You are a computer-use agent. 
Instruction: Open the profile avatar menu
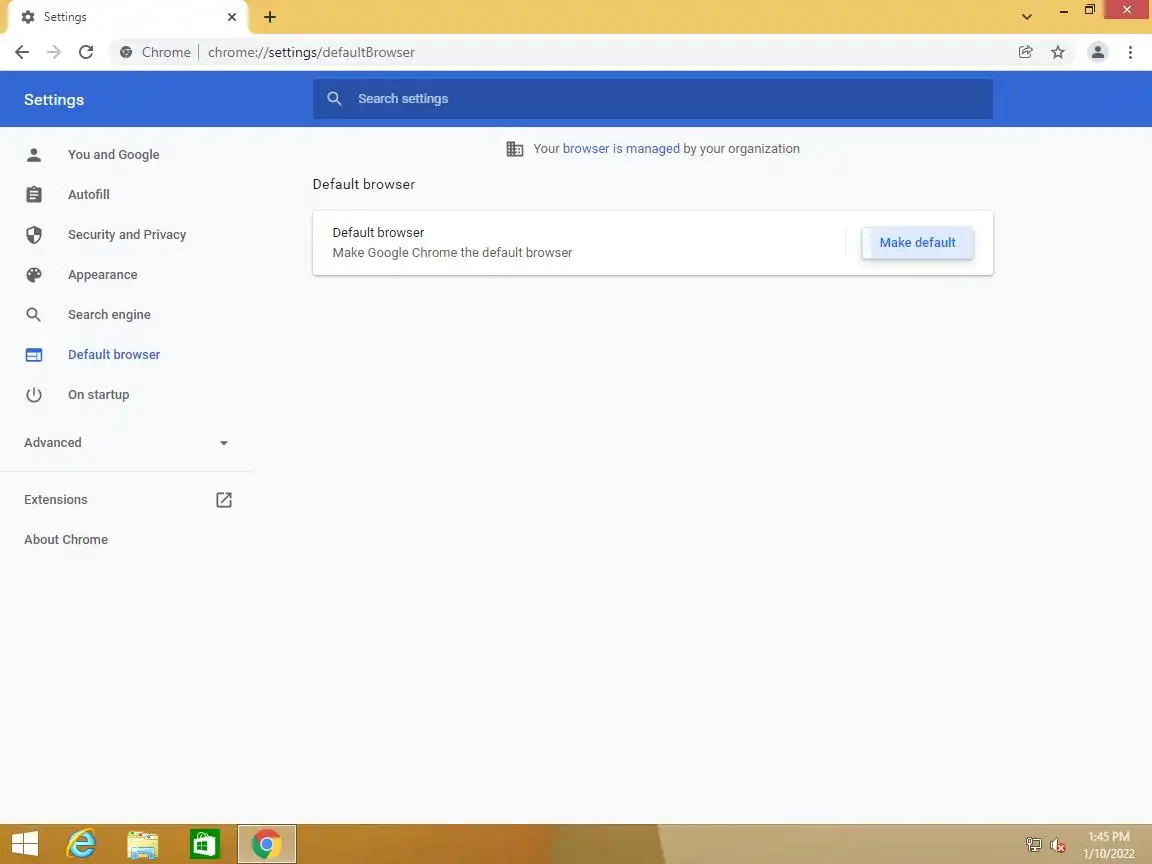[x=1098, y=52]
